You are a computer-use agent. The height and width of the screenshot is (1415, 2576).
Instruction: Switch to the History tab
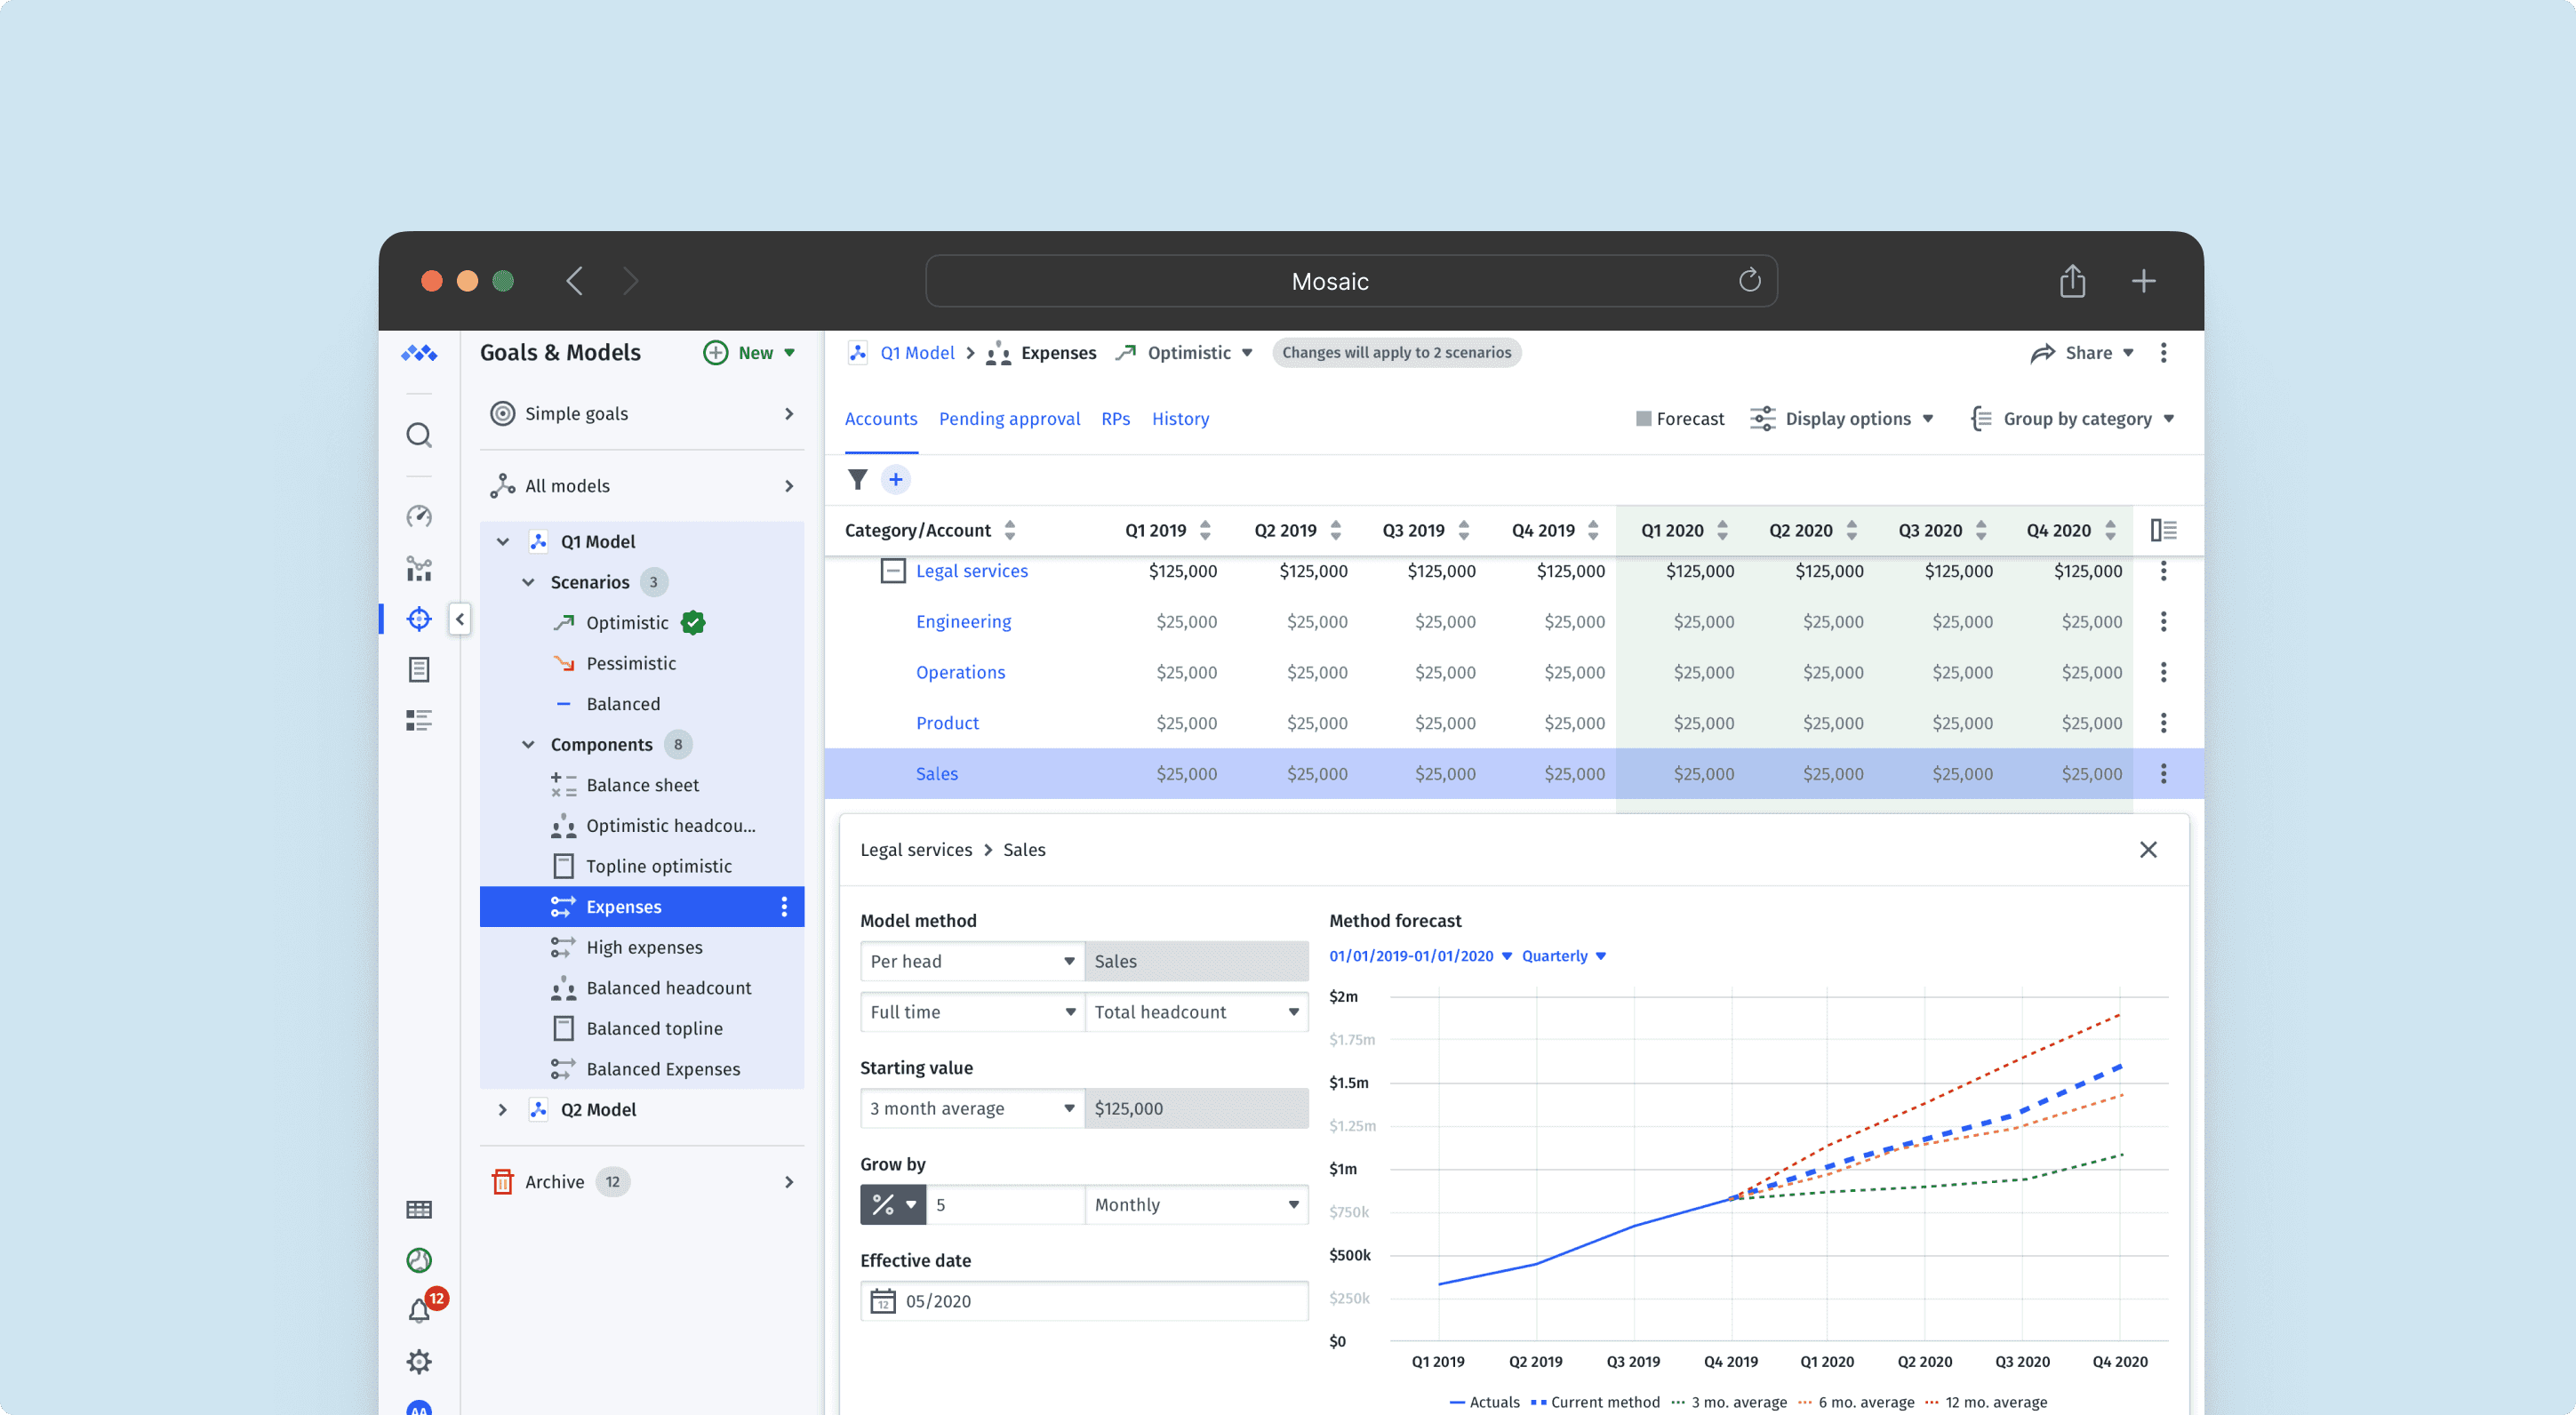(1180, 419)
